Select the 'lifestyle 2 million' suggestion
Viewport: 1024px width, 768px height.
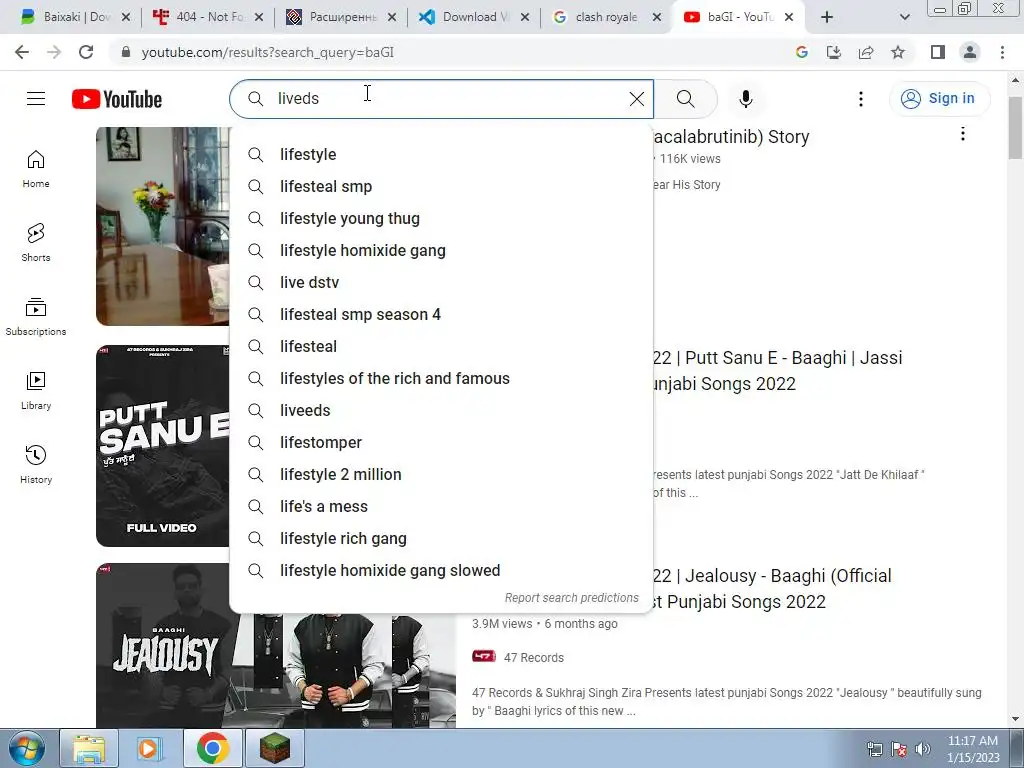(441, 474)
